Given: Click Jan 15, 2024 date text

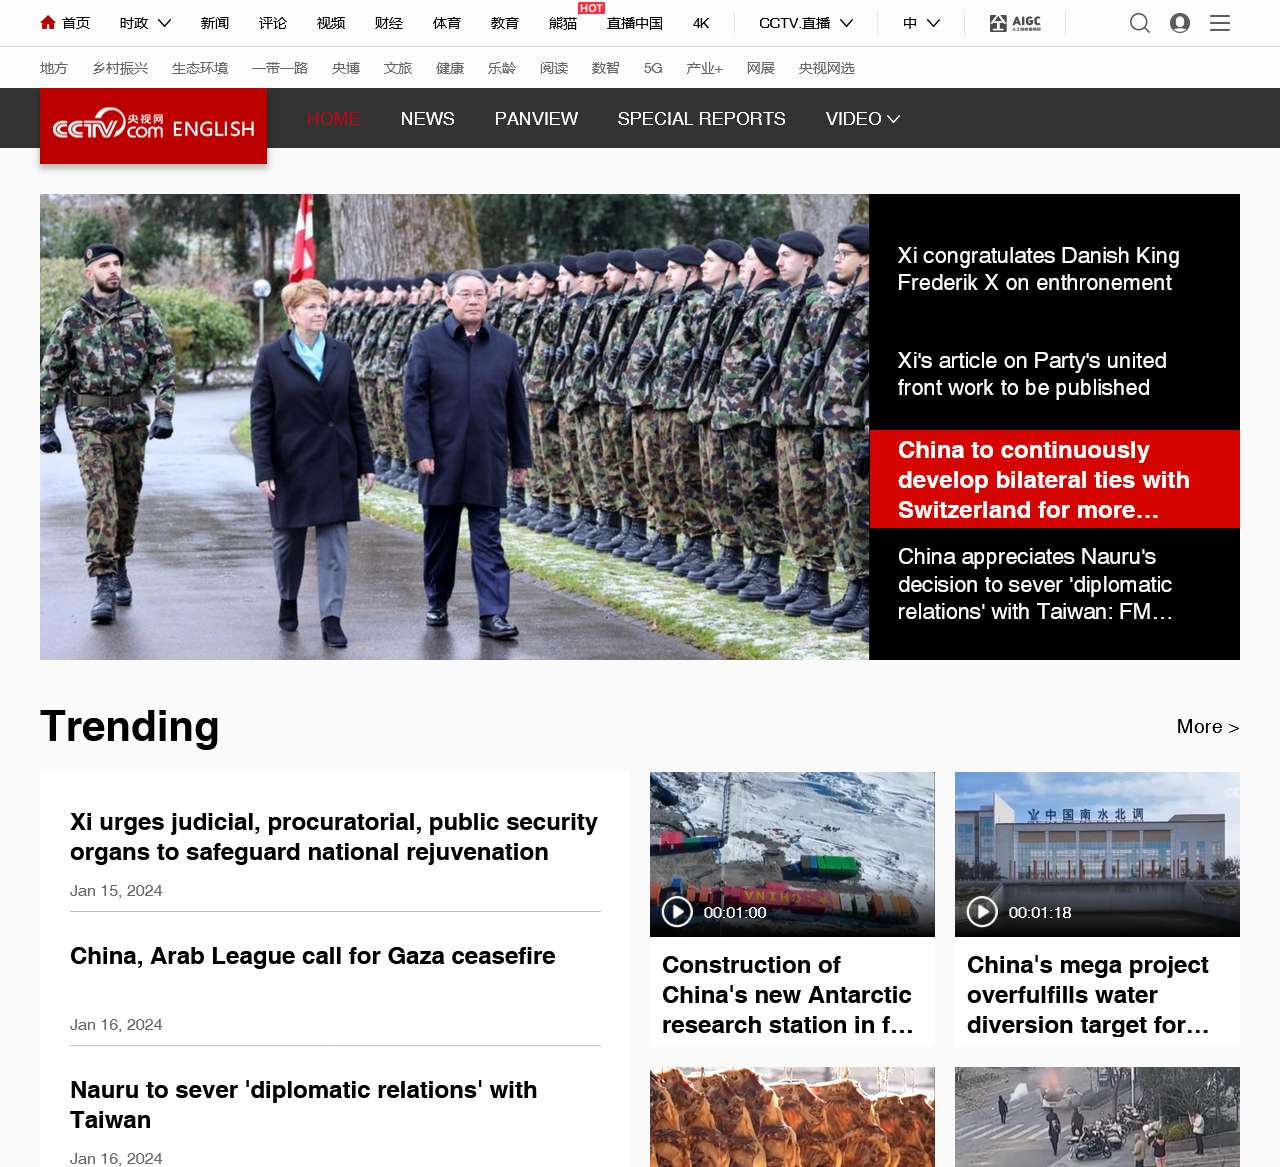Looking at the screenshot, I should pyautogui.click(x=116, y=891).
